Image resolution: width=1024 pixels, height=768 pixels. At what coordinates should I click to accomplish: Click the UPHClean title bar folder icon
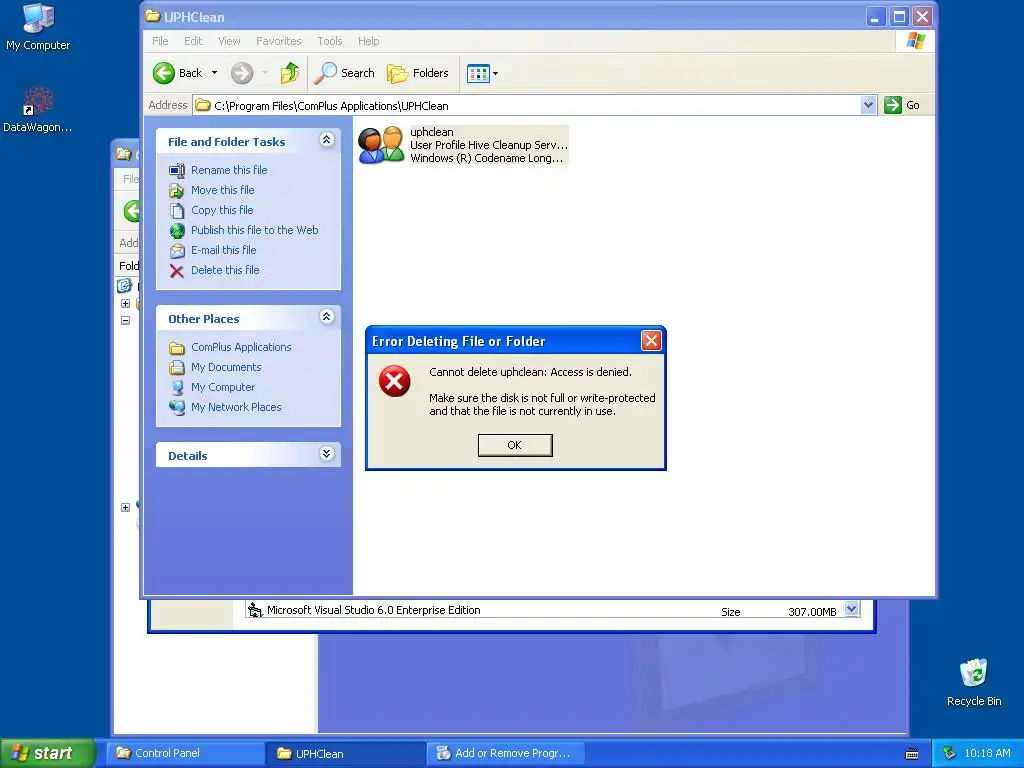(153, 16)
